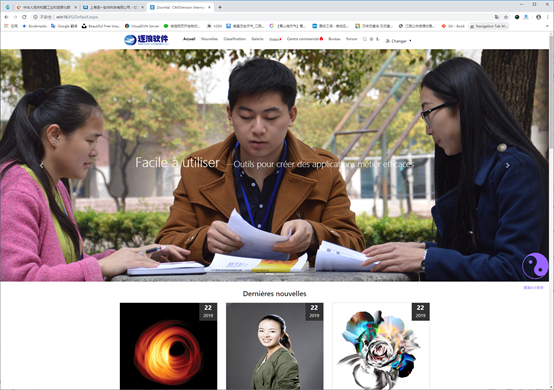Click the site logo in the header

click(x=146, y=40)
